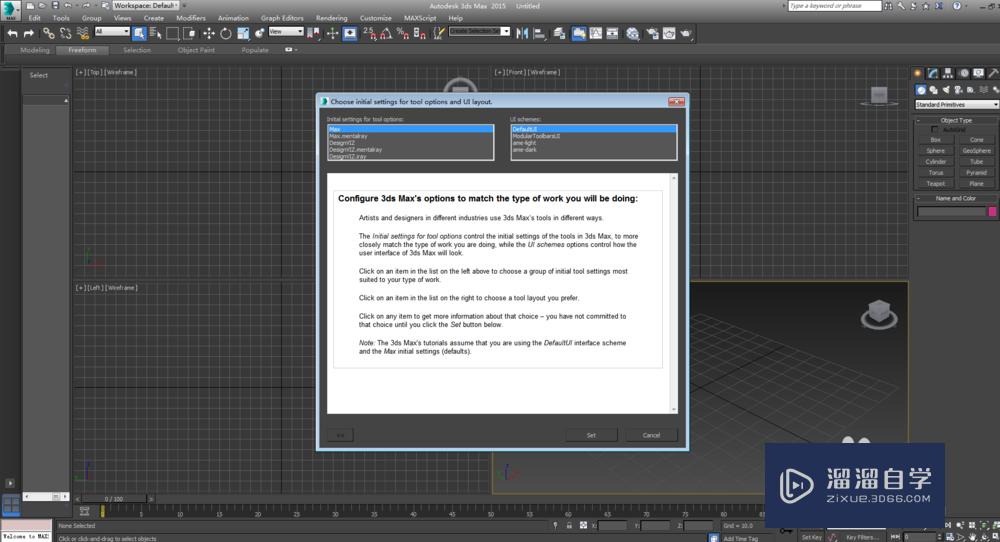The height and width of the screenshot is (542, 1000).
Task: Open the Selection Filter dropdown showing All
Action: [112, 31]
